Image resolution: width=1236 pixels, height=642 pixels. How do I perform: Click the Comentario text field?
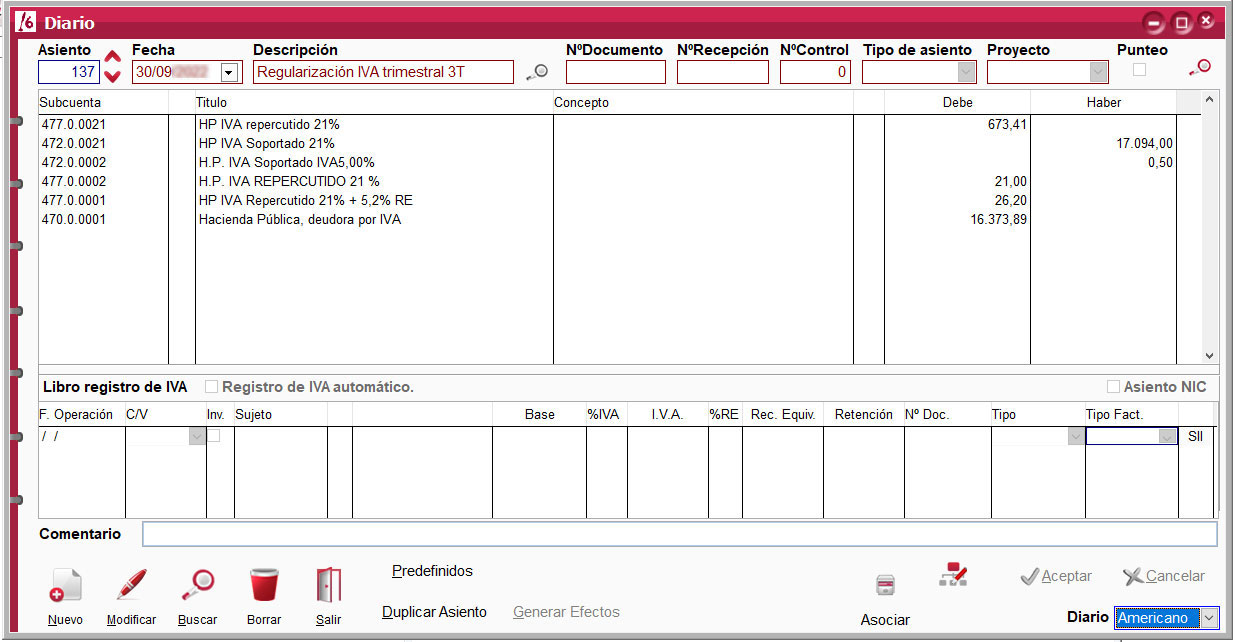click(x=680, y=534)
